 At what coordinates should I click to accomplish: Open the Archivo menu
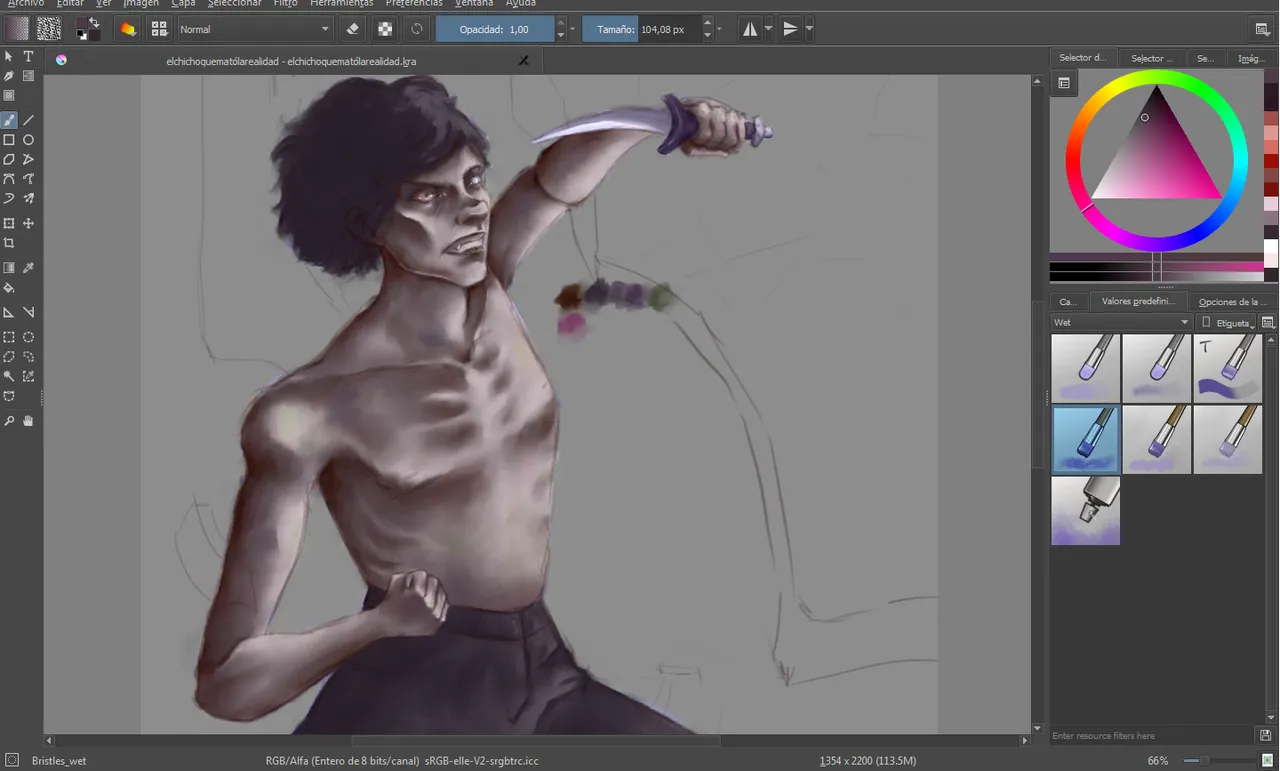(x=26, y=3)
